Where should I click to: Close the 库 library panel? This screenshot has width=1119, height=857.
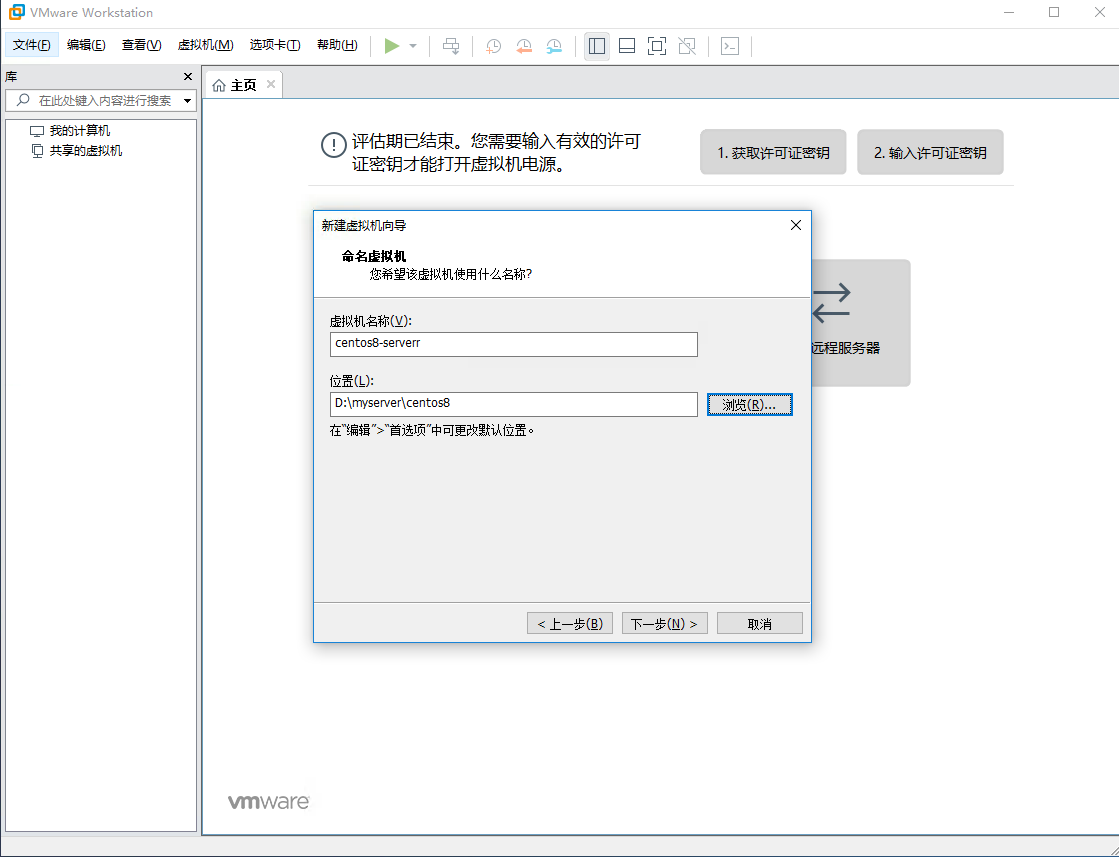(188, 76)
